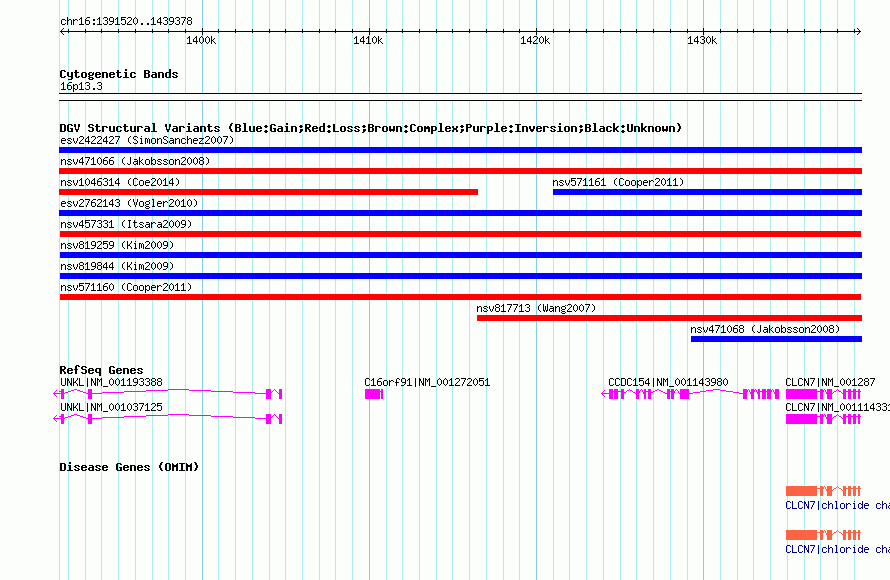Click the blue bar under esv2762143
890x580 pixels.
(x=460, y=213)
